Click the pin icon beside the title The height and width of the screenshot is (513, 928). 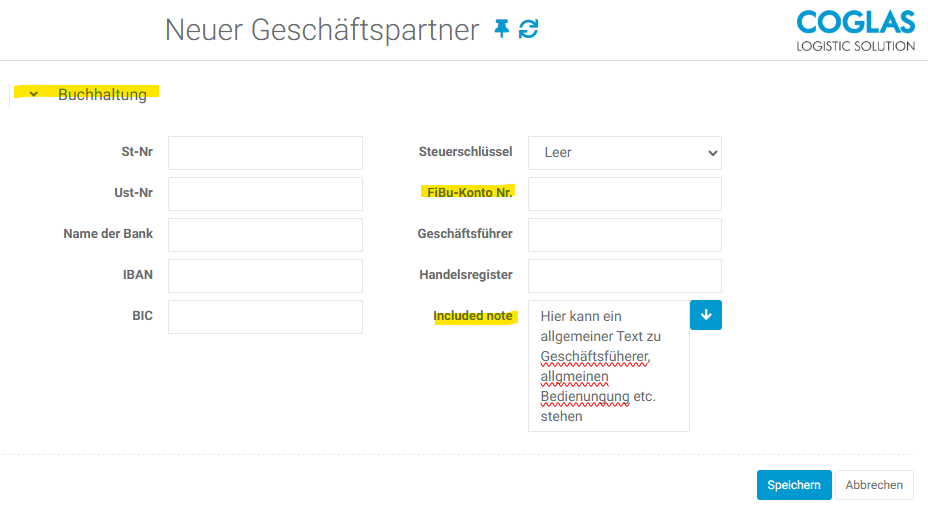[502, 28]
